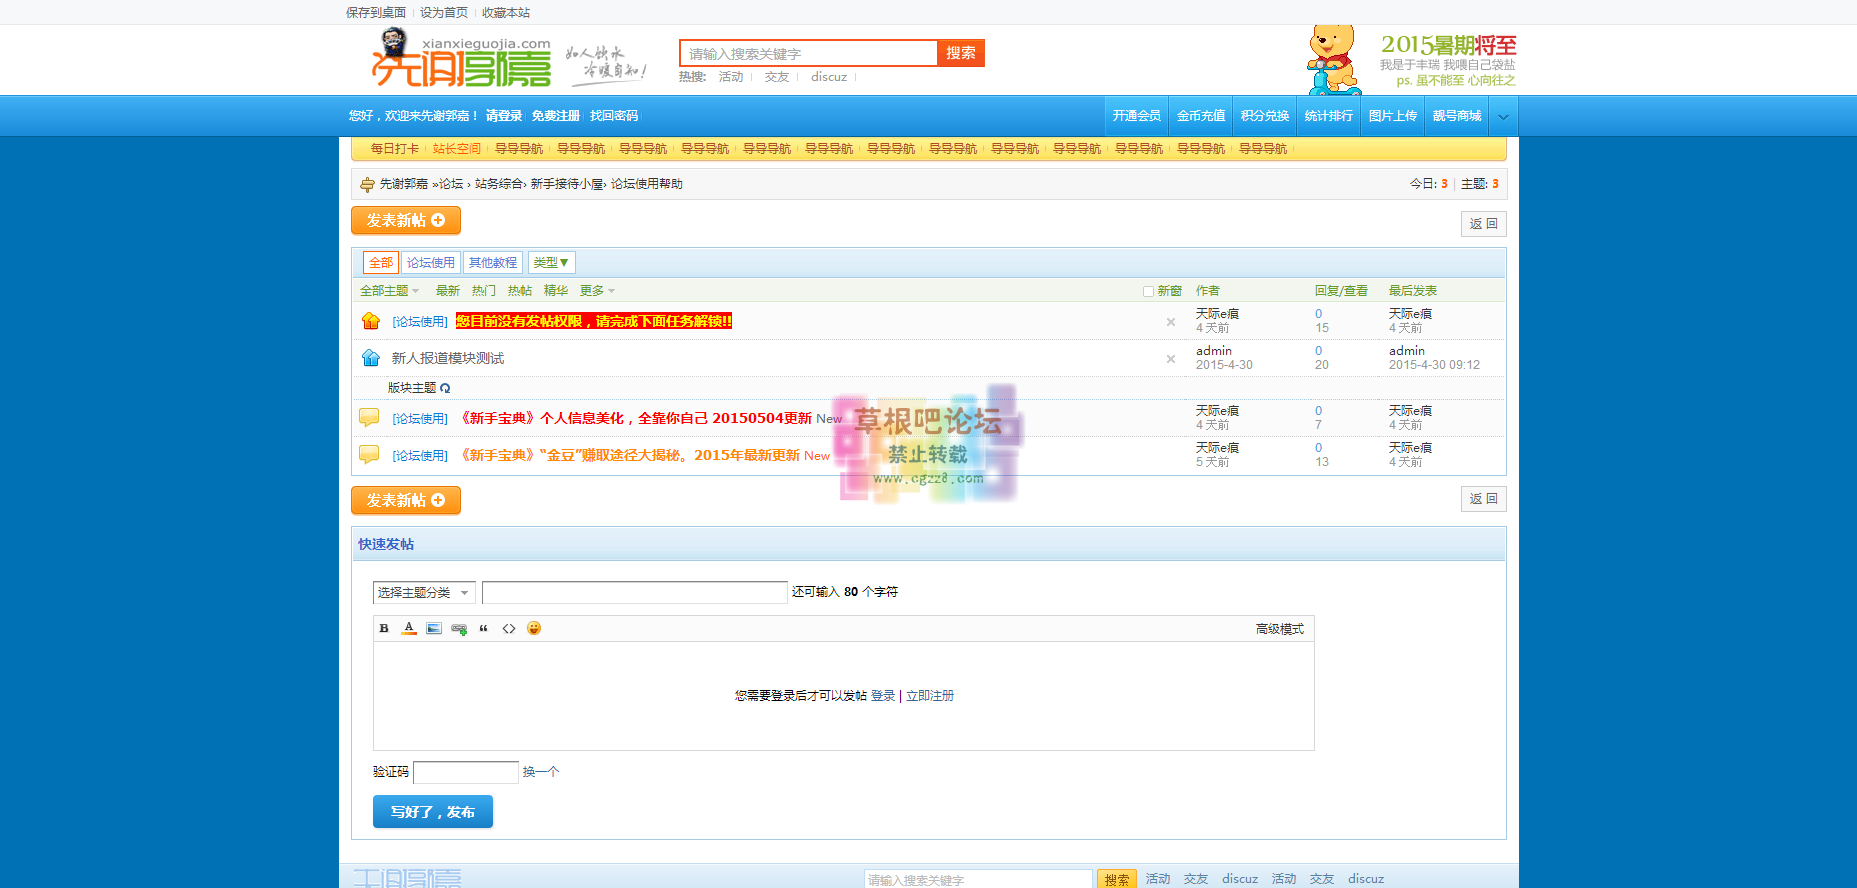Click the 验证码 input field
The height and width of the screenshot is (888, 1857).
466,772
